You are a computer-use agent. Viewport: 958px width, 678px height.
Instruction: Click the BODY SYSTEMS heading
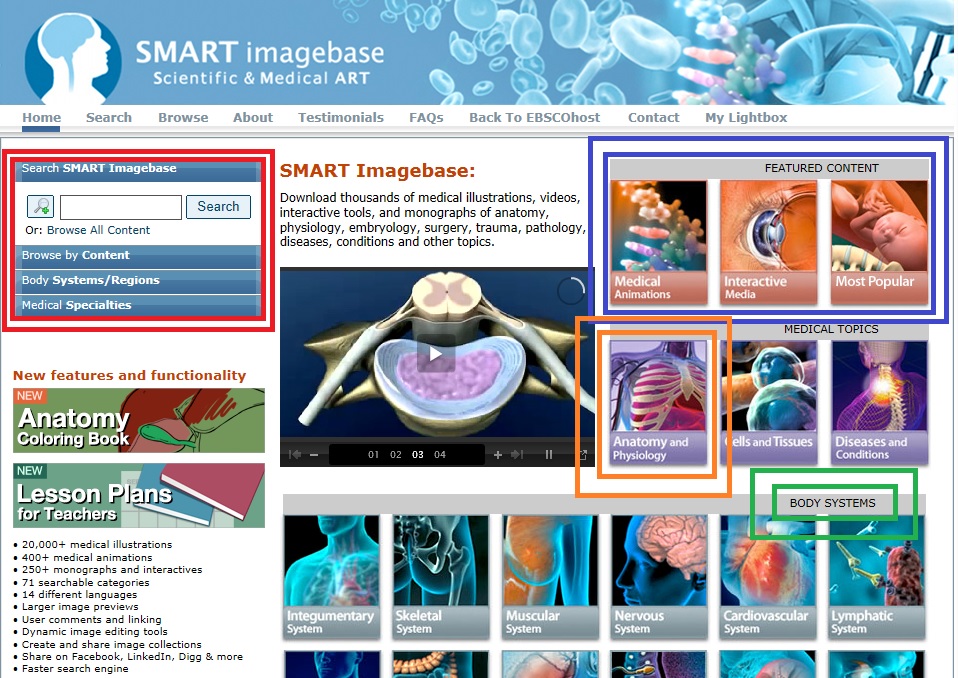[833, 503]
